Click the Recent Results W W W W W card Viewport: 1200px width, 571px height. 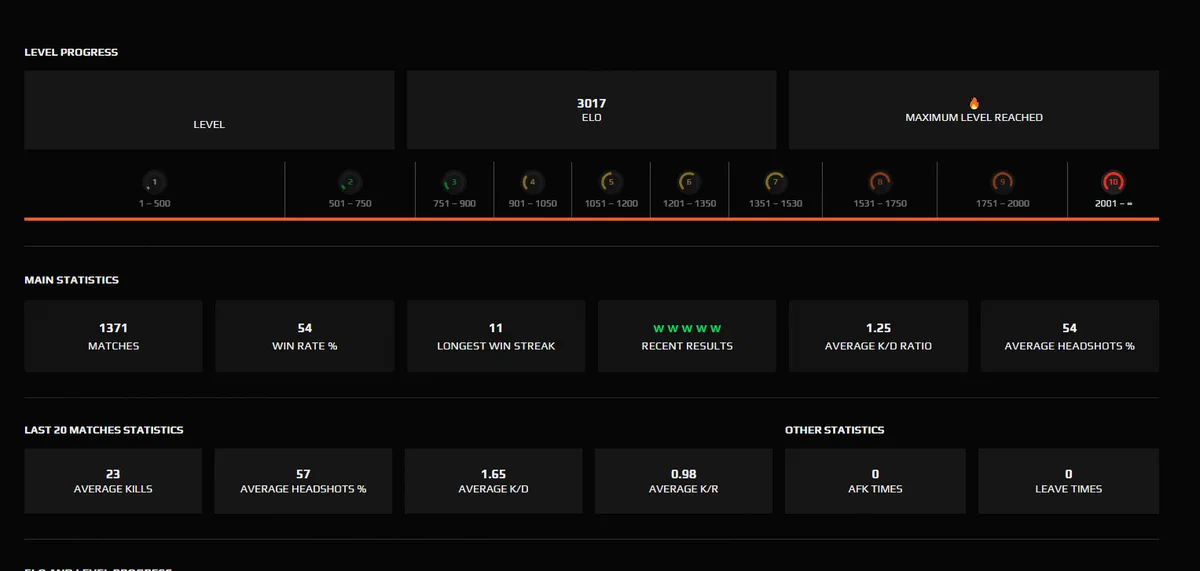pos(687,336)
